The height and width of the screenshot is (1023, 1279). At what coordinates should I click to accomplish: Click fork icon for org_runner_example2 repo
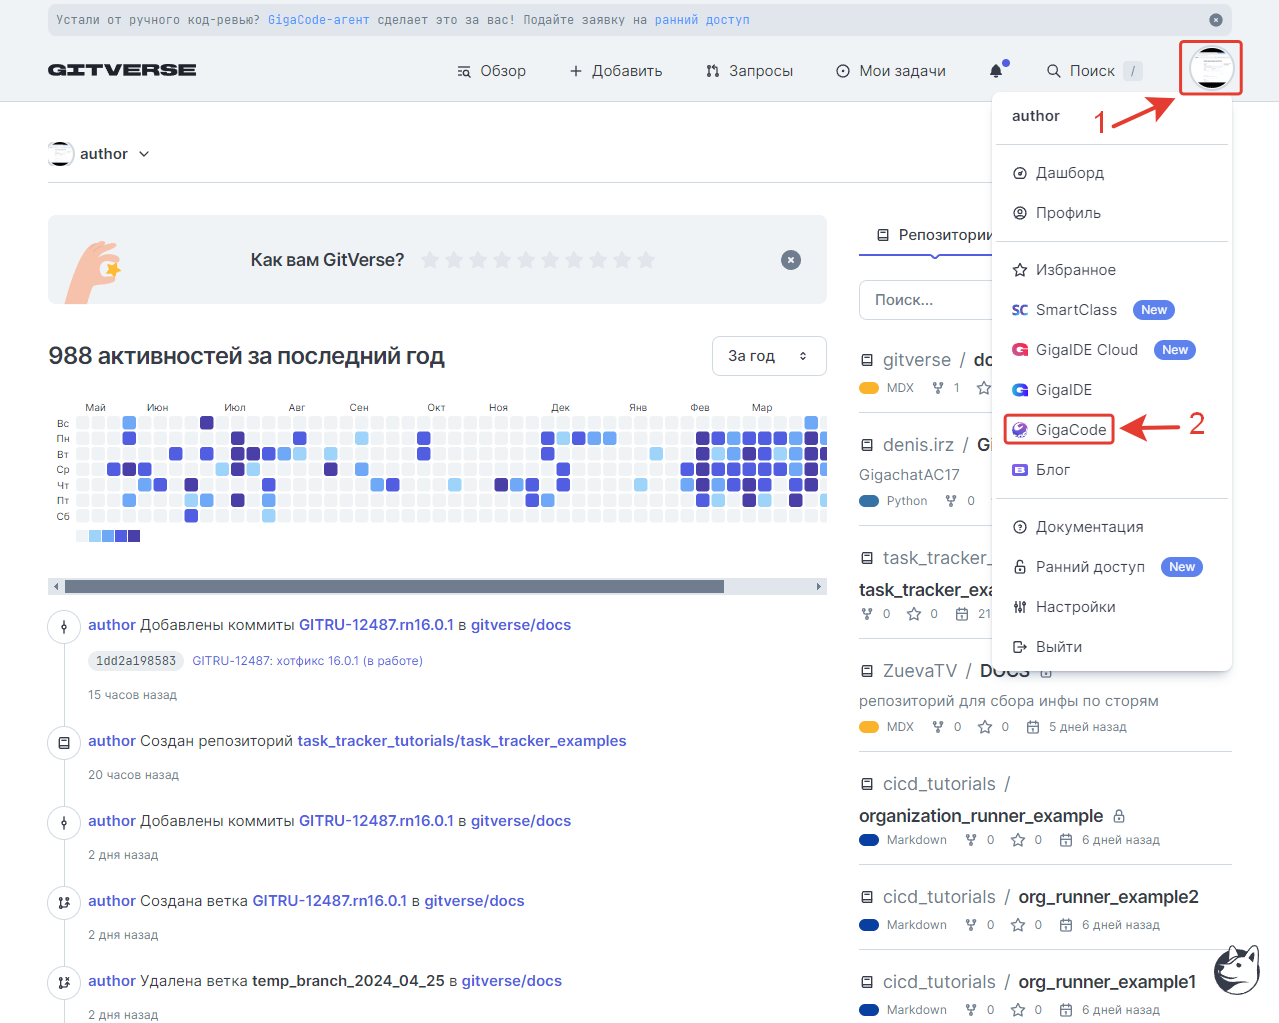pyautogui.click(x=971, y=925)
